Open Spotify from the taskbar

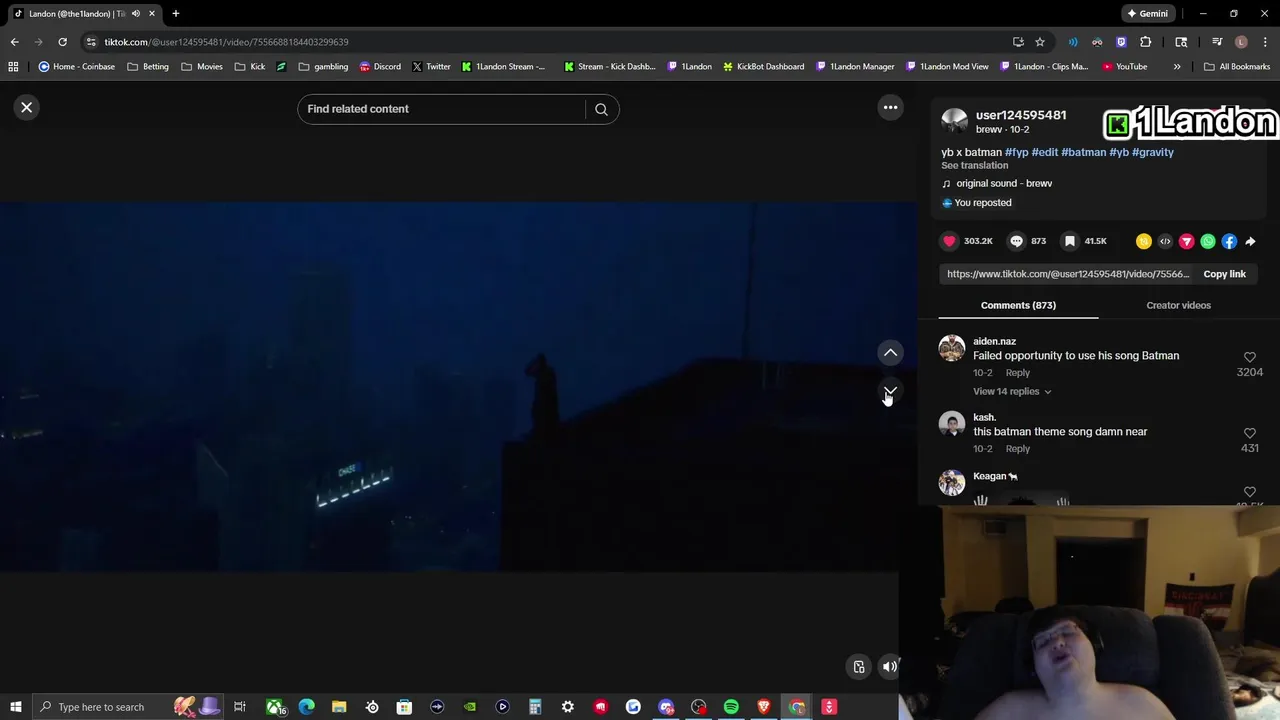click(x=731, y=707)
